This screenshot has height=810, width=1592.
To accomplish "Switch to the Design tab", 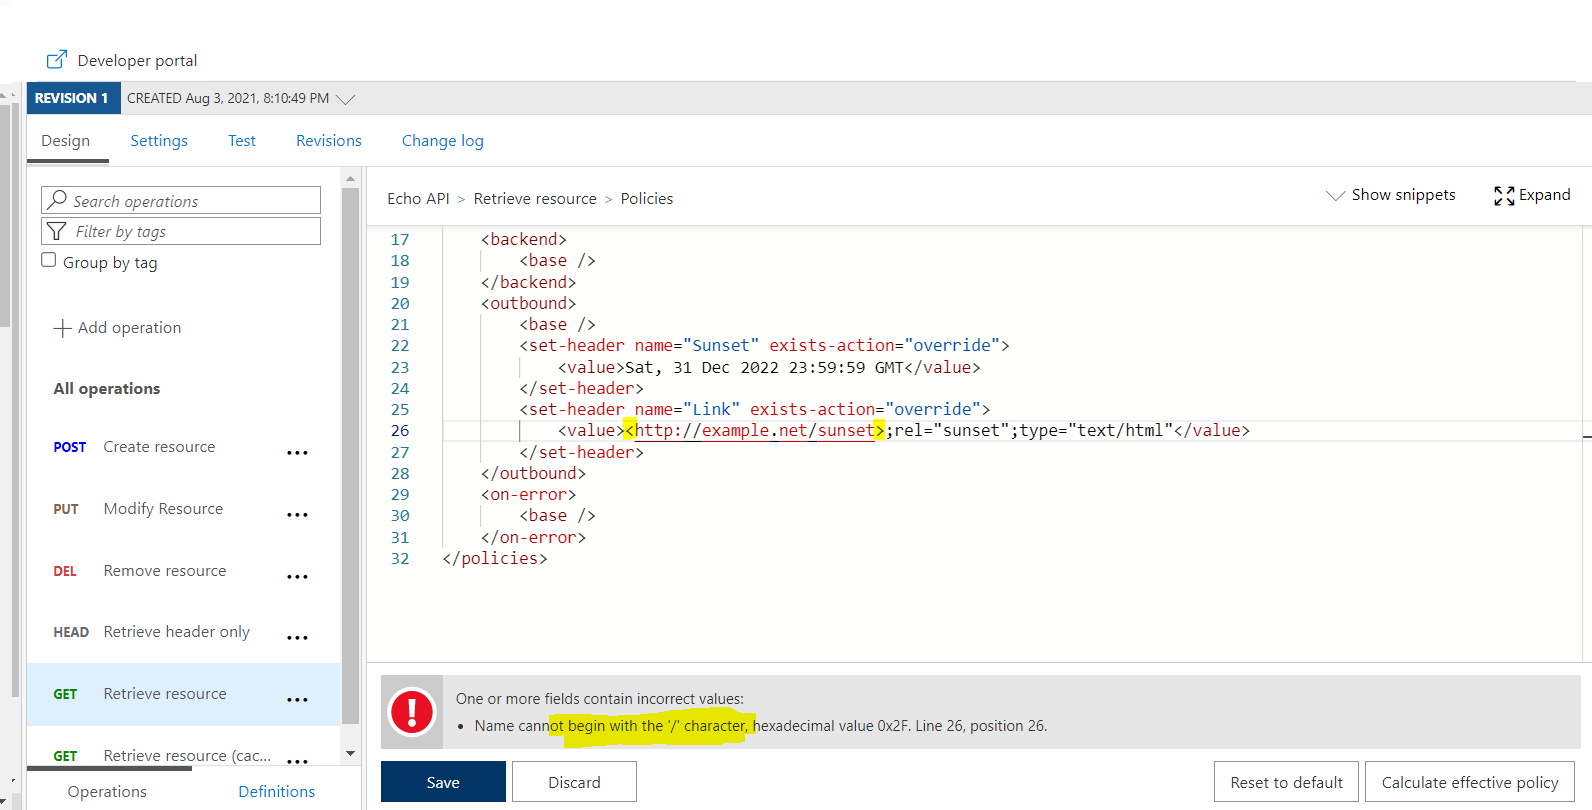I will click(x=66, y=141).
